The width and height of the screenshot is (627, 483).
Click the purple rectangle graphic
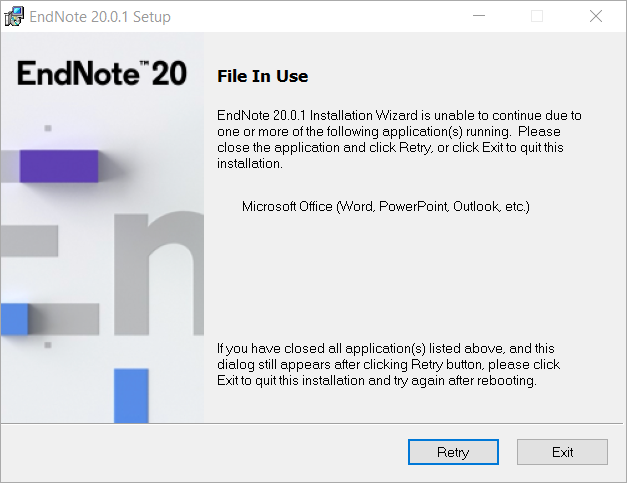pos(59,166)
